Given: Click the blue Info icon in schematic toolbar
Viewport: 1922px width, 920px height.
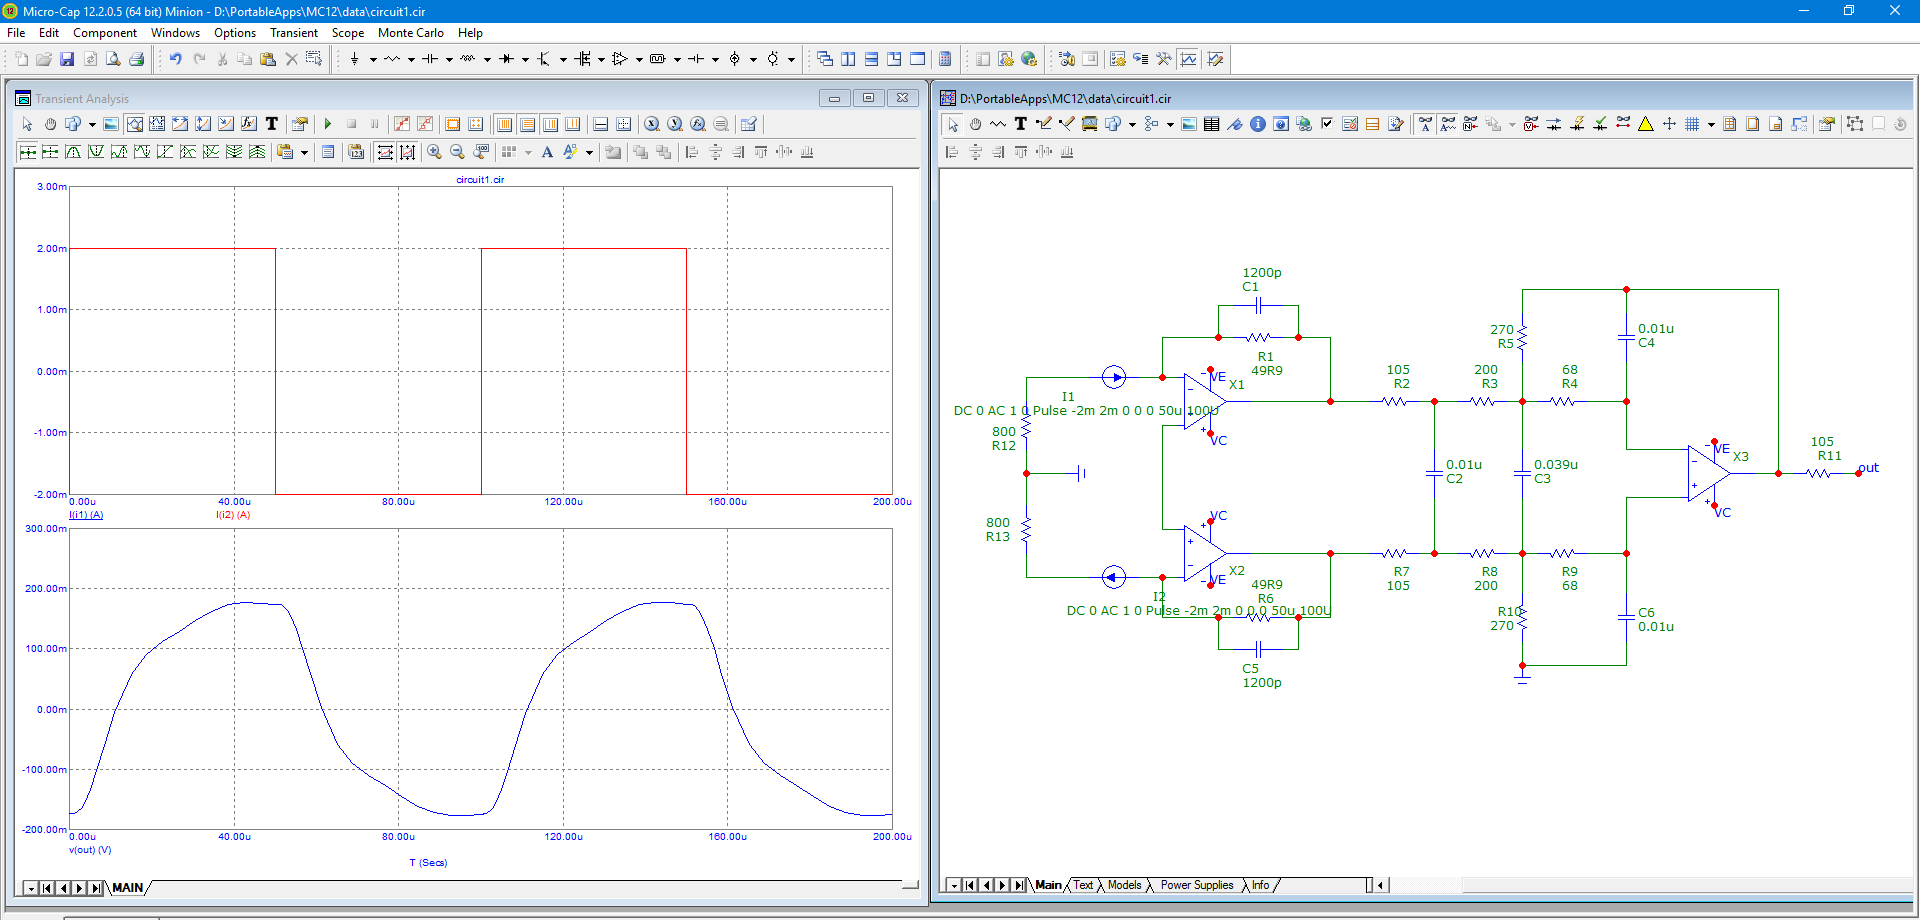Looking at the screenshot, I should [1257, 124].
